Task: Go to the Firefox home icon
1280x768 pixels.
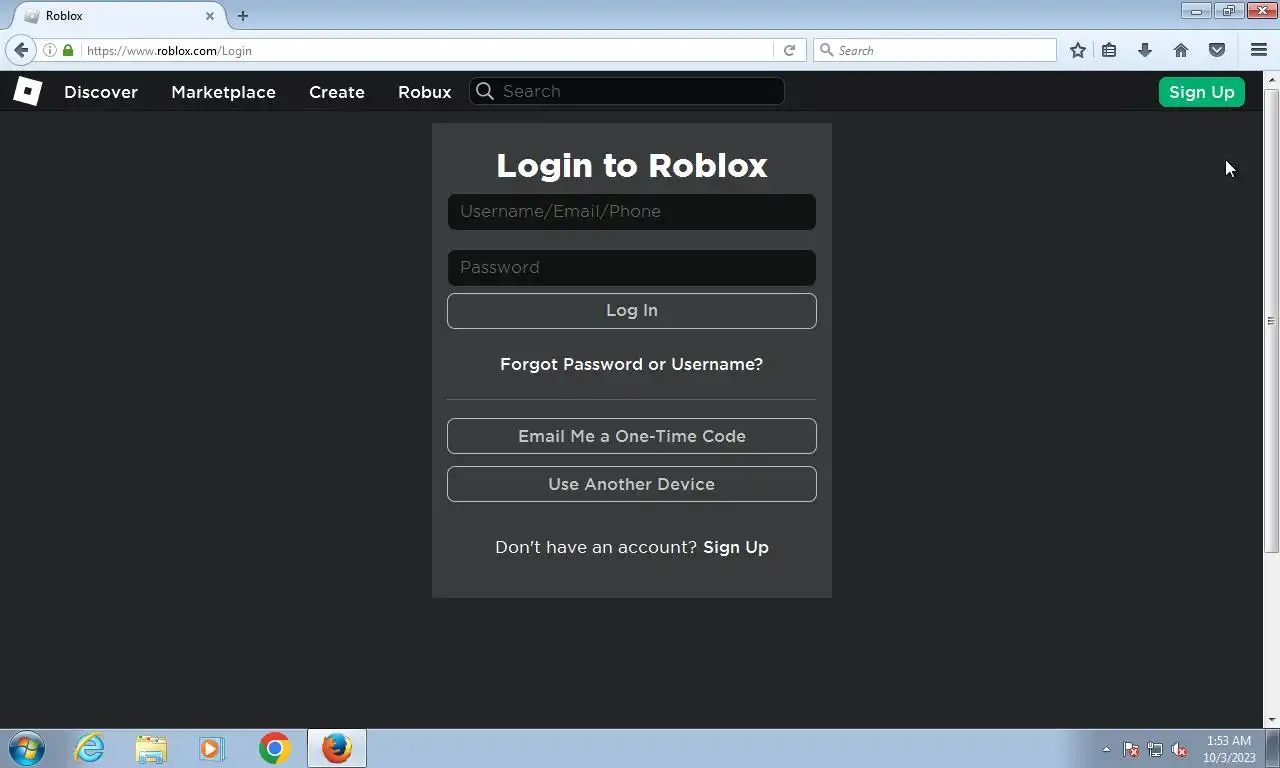Action: (x=1181, y=50)
